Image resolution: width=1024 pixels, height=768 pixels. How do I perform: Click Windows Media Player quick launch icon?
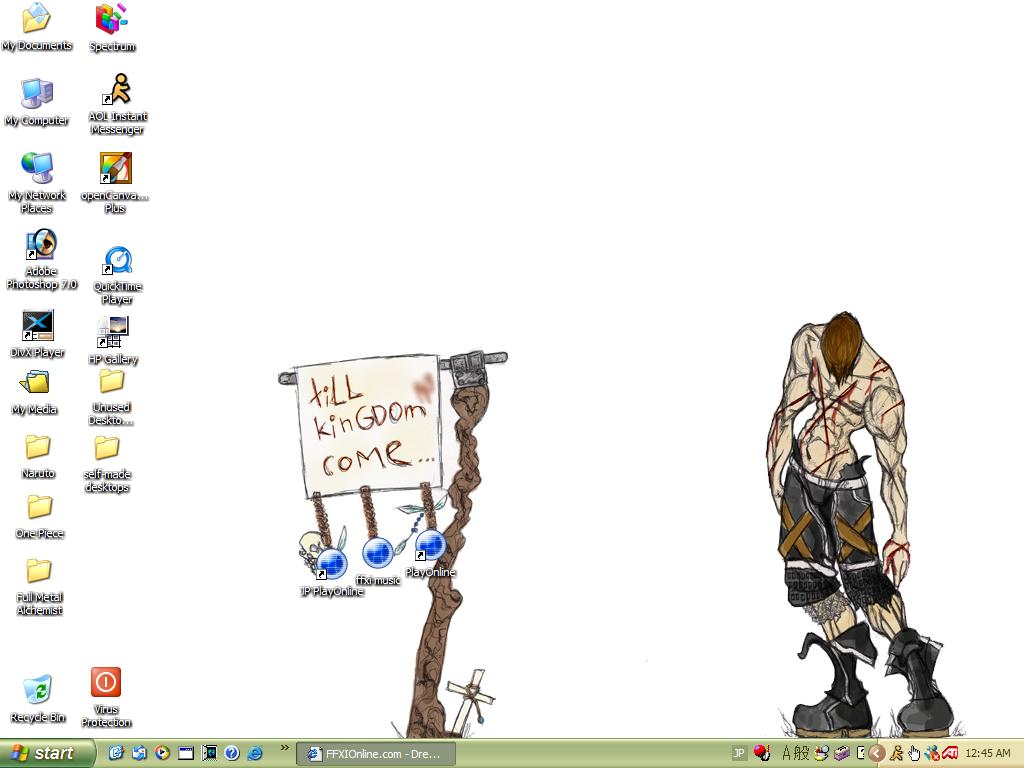162,753
